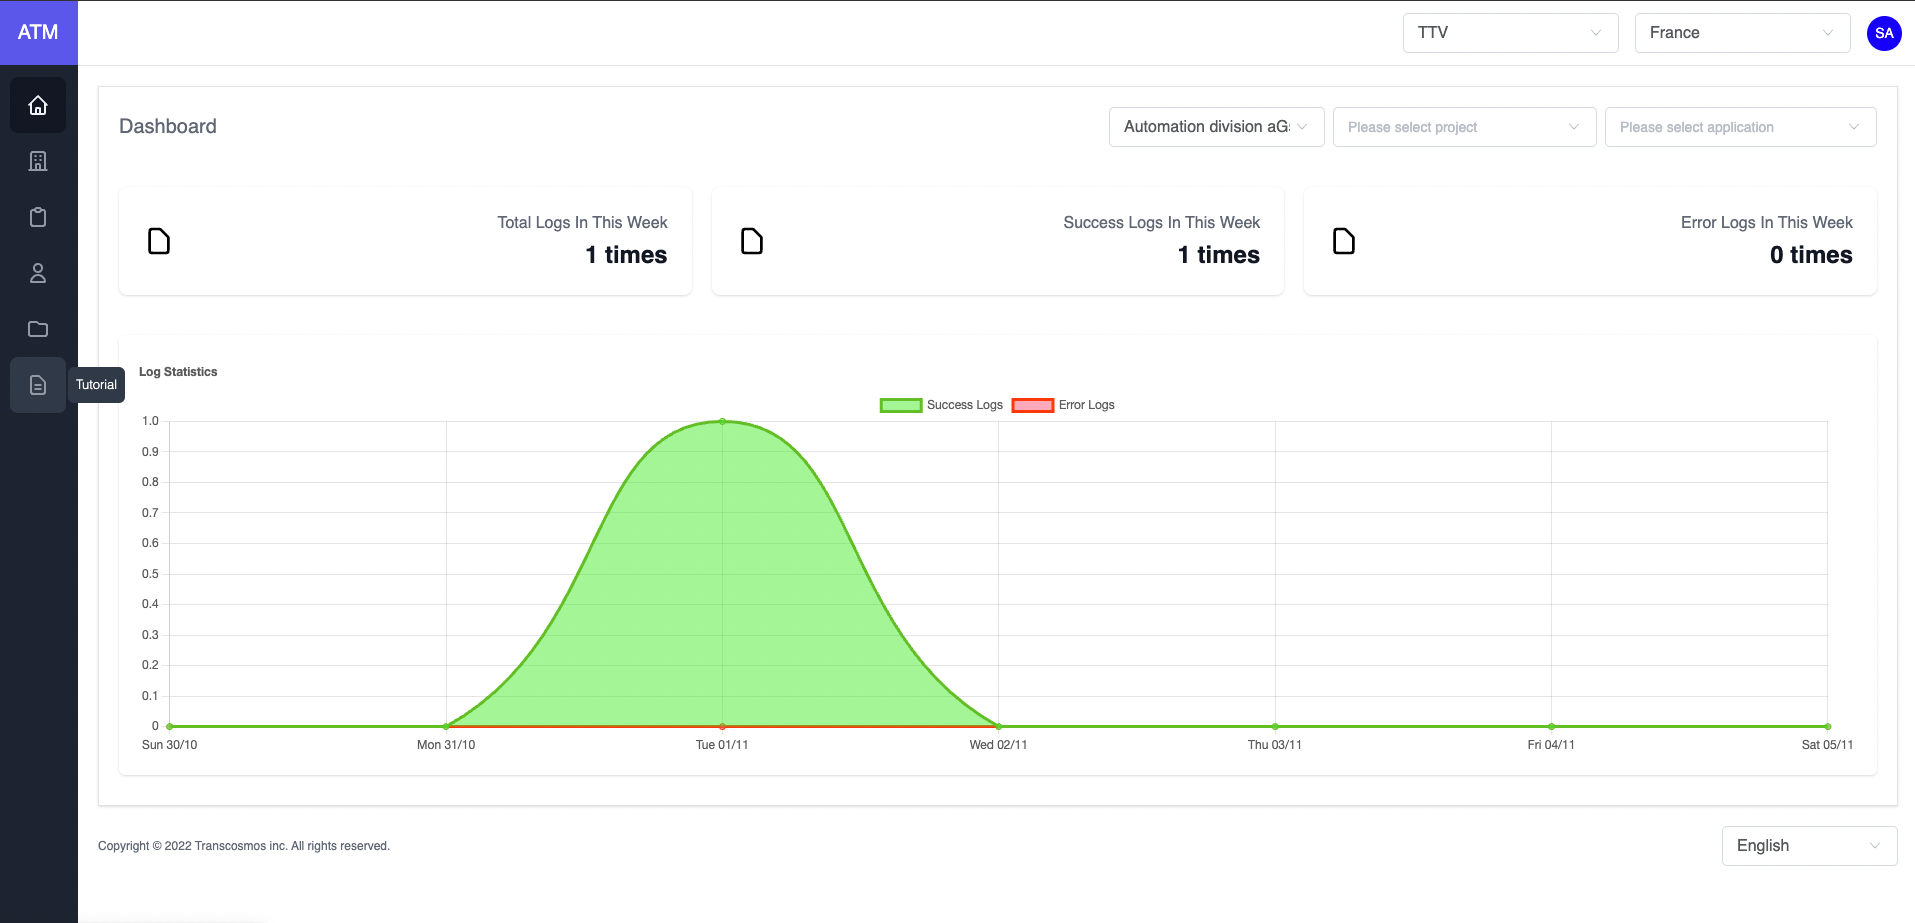Click the Error Logs card file icon
This screenshot has width=1915, height=923.
(x=1344, y=241)
